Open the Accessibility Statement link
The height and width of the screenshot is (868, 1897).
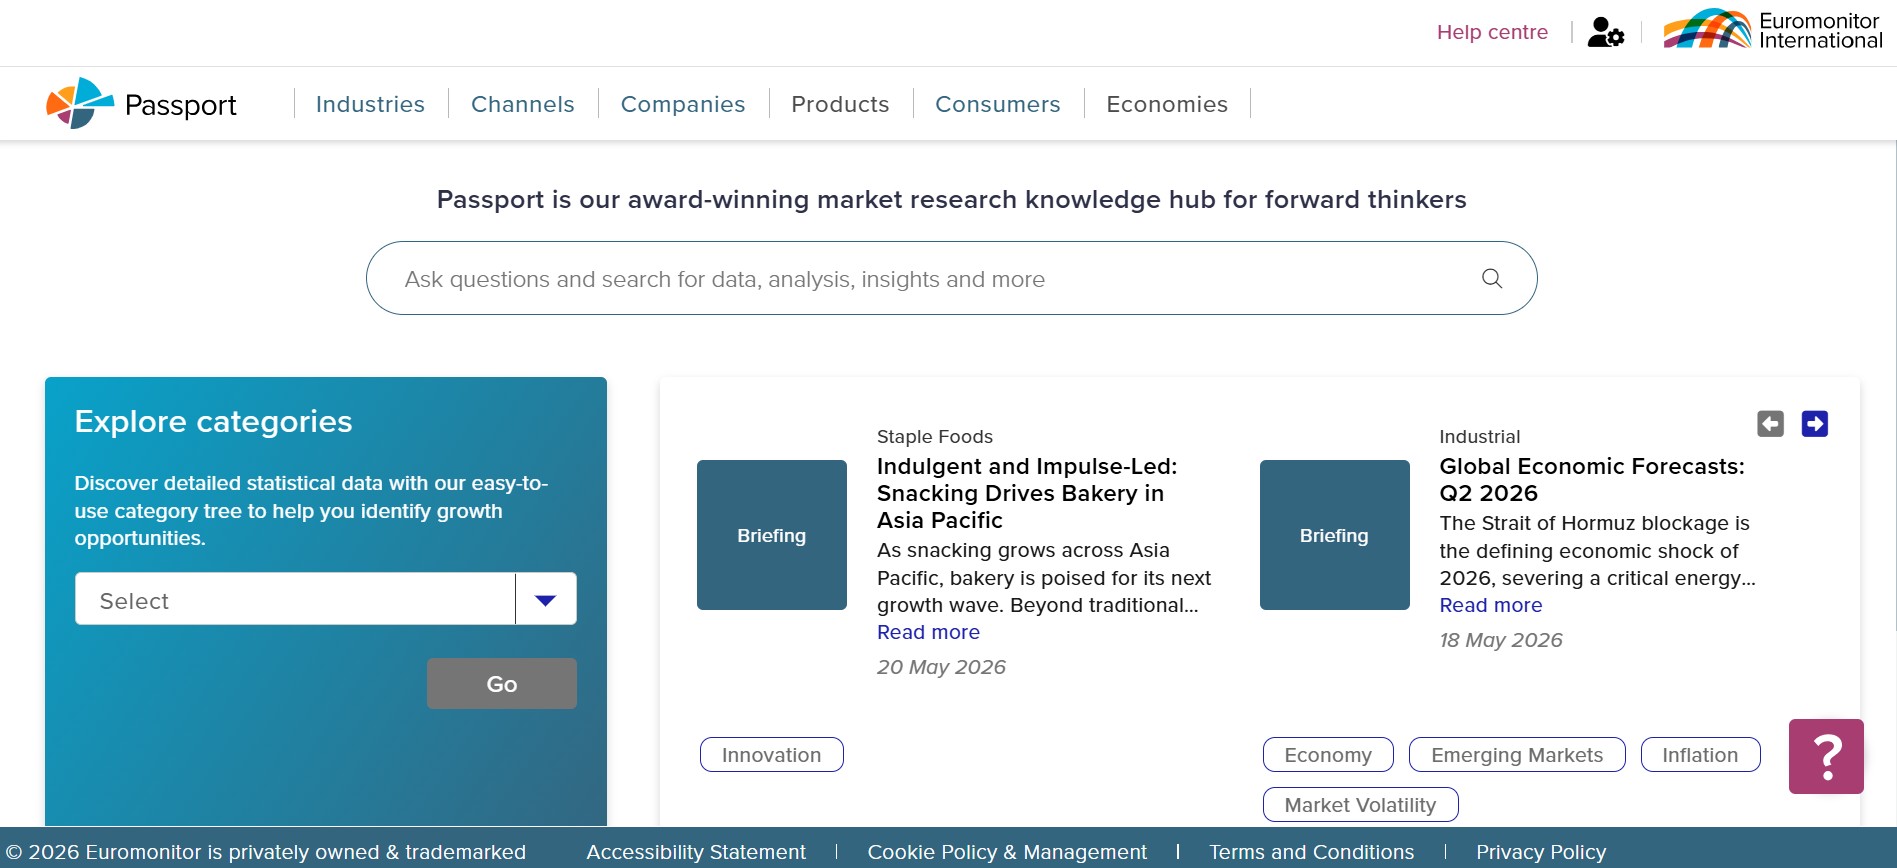click(x=696, y=852)
